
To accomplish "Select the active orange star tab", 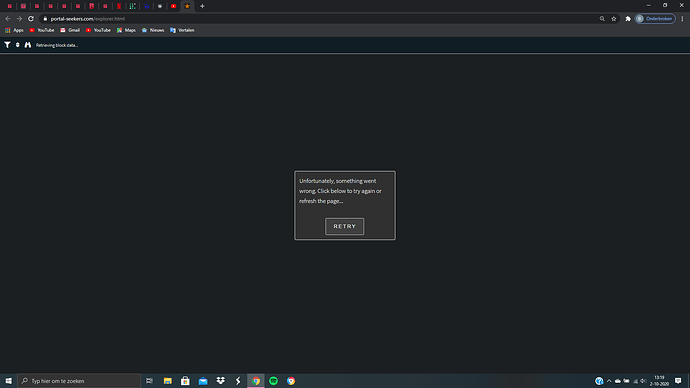I will pyautogui.click(x=187, y=6).
